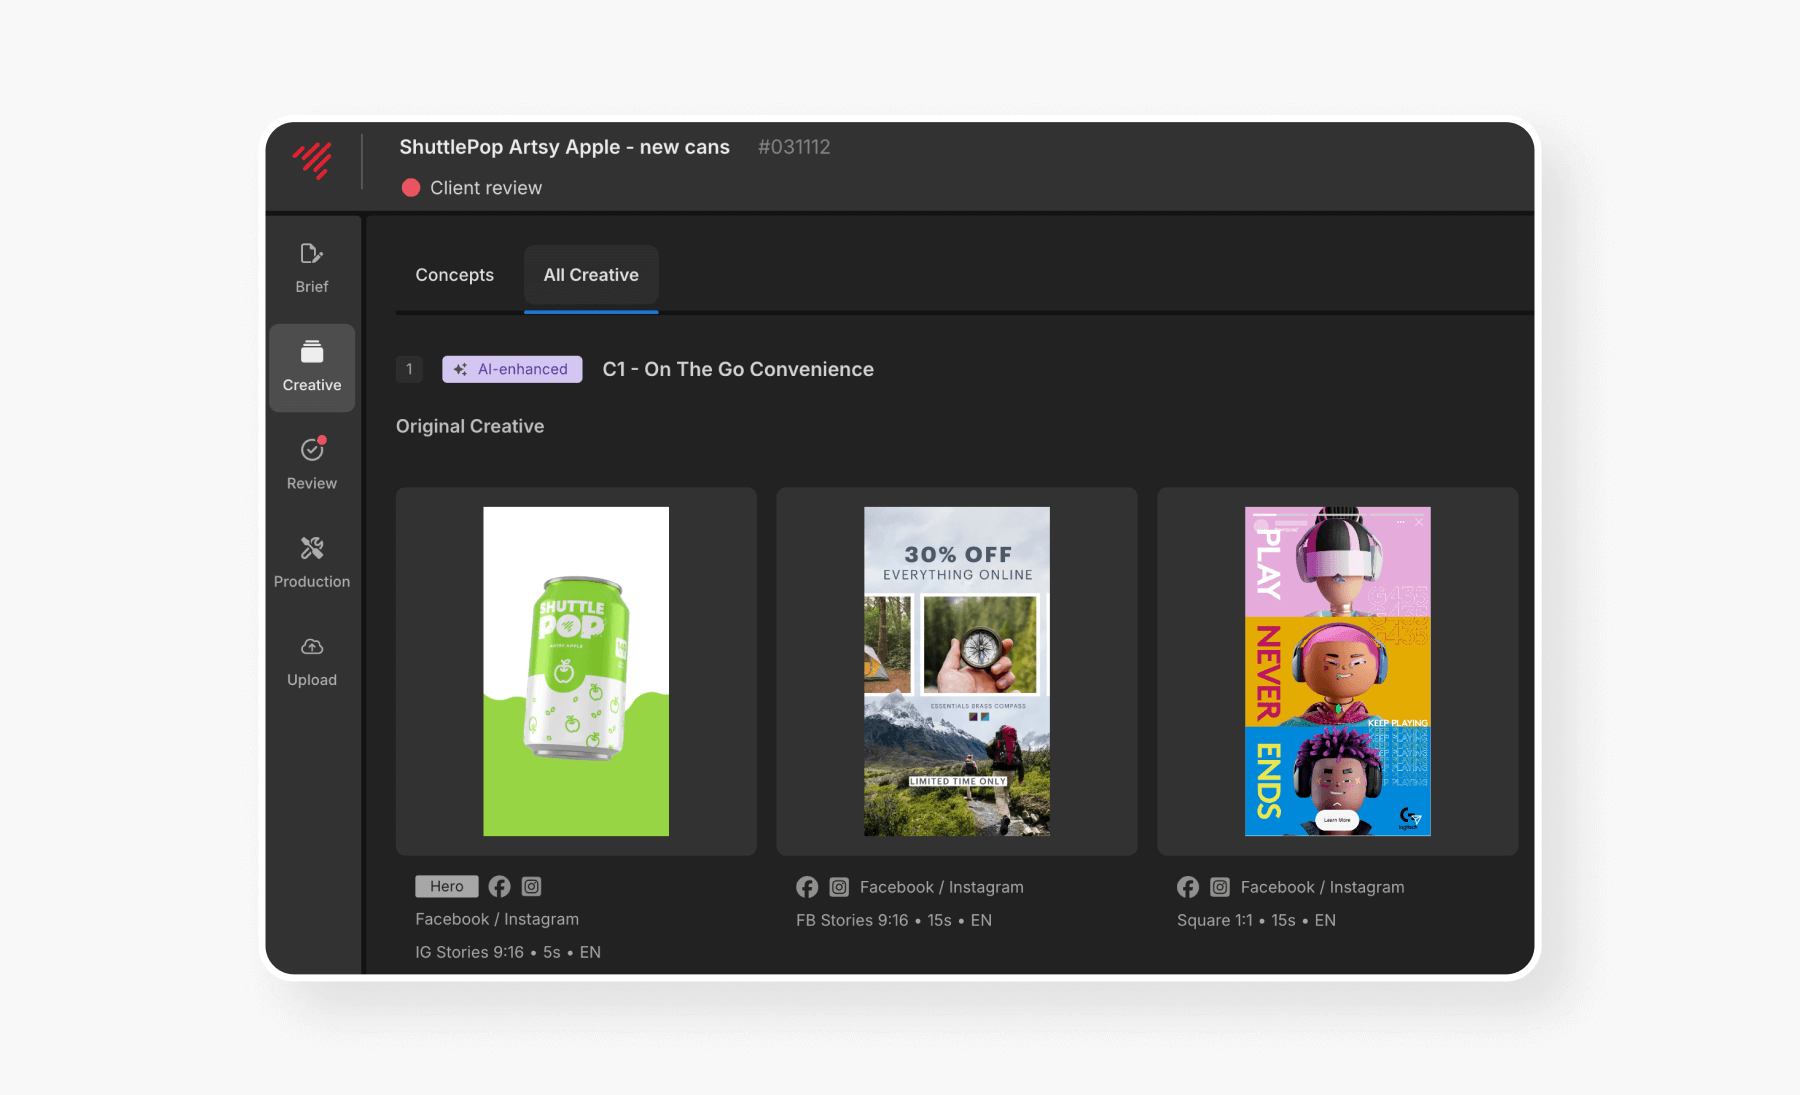1800x1095 pixels.
Task: Click Instagram icon under ShuttlePop can creative
Action: [x=532, y=886]
